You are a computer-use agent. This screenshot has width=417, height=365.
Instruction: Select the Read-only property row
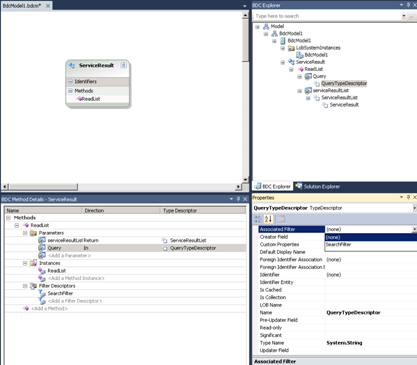pyautogui.click(x=338, y=328)
